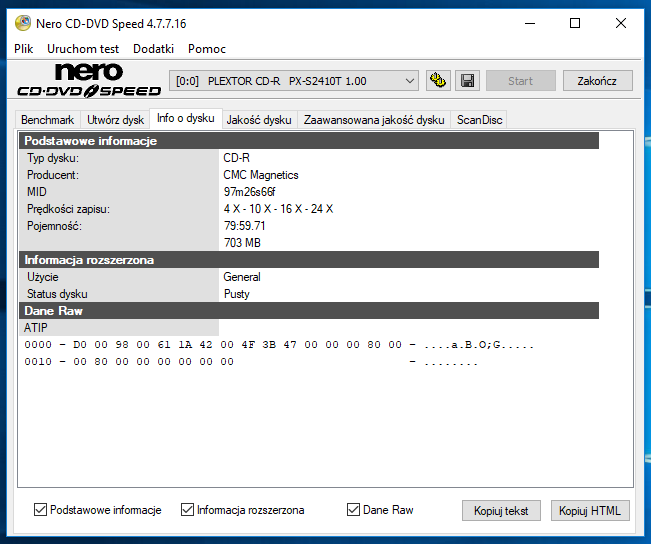Switch to the Utwórz dysk tab

pyautogui.click(x=115, y=120)
